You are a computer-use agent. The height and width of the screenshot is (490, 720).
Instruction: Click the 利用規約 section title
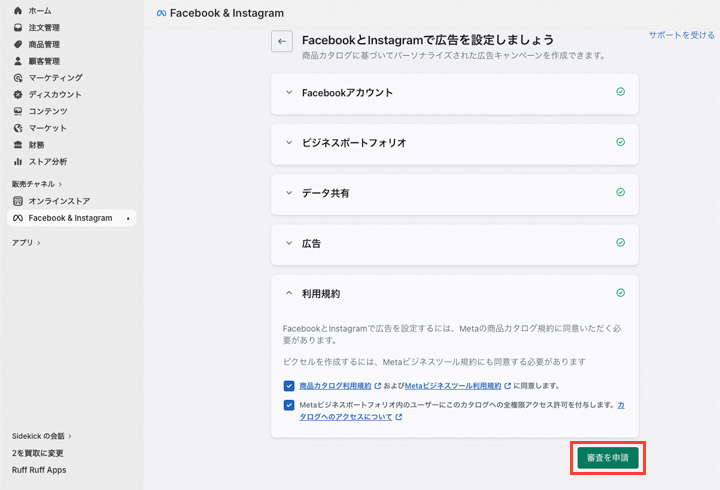tap(321, 294)
